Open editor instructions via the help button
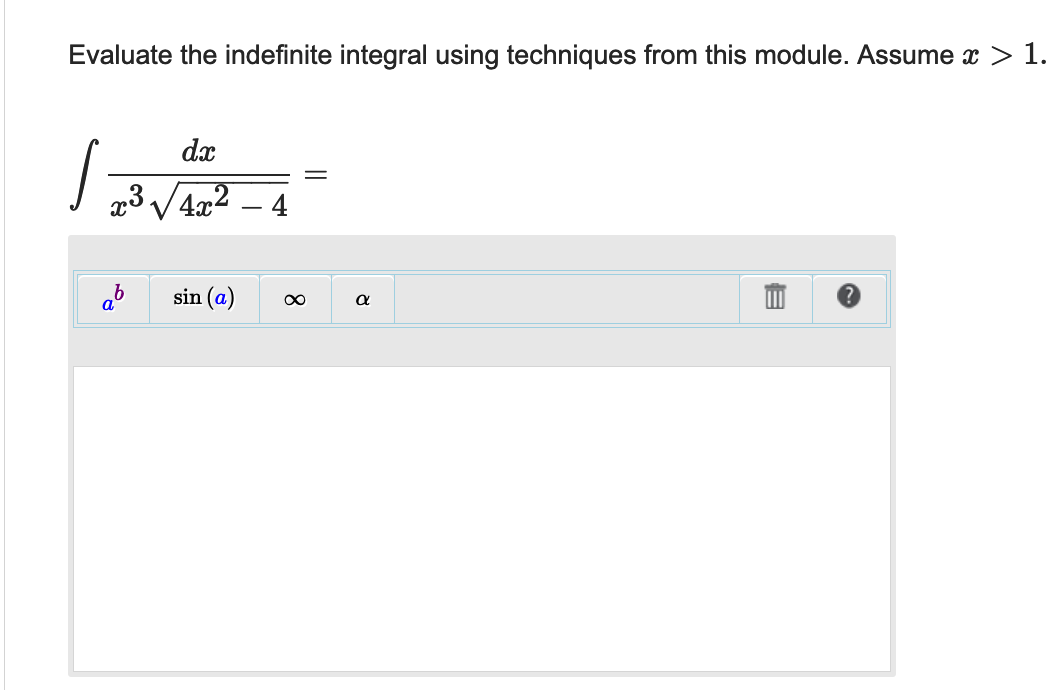 (x=848, y=297)
